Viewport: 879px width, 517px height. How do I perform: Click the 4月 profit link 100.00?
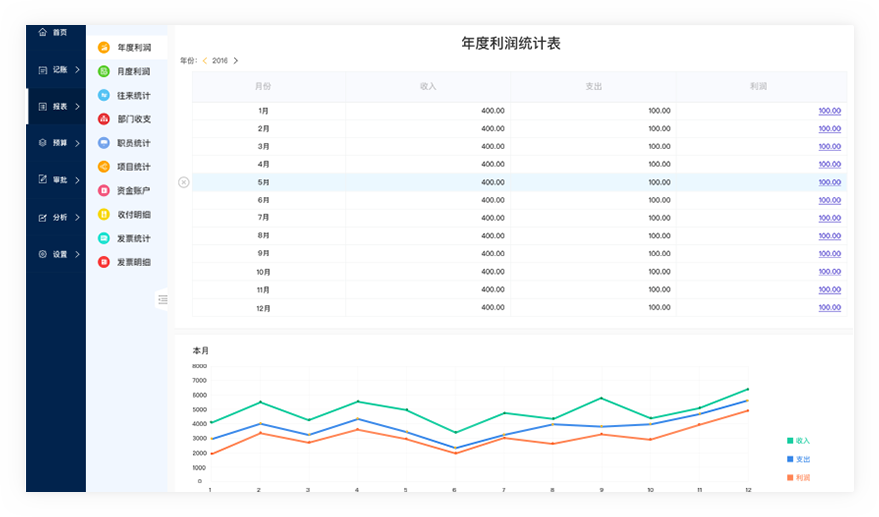(830, 164)
